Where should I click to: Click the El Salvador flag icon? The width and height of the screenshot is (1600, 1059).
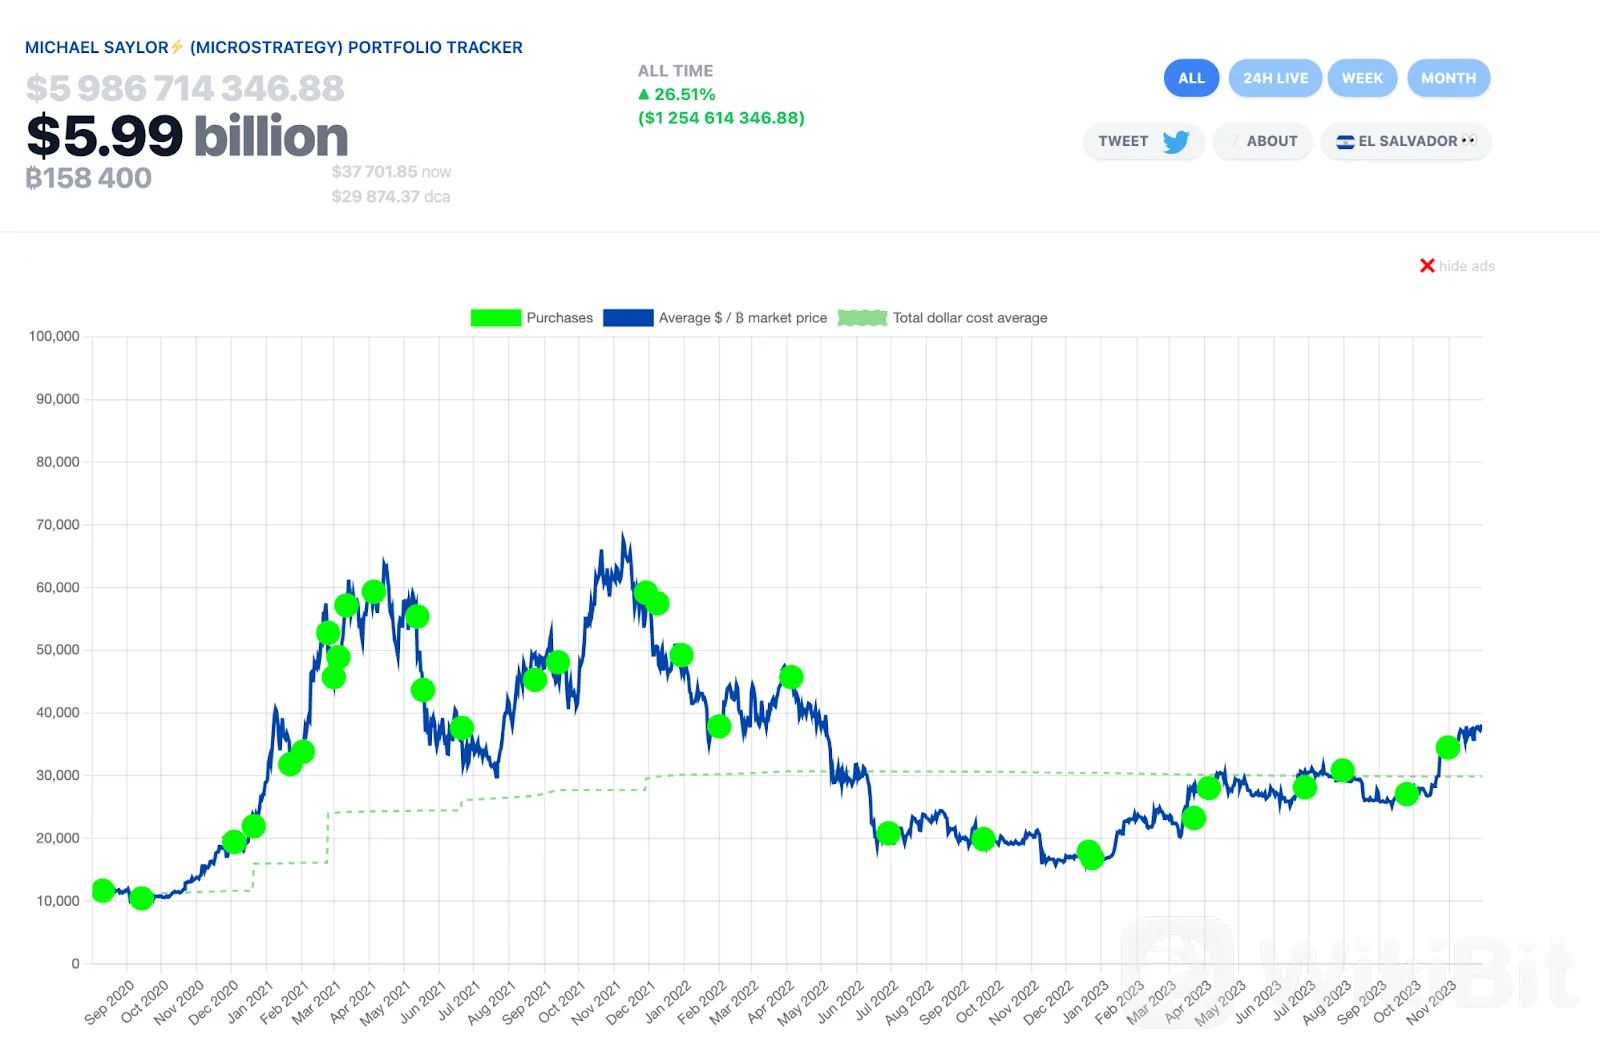tap(1345, 142)
